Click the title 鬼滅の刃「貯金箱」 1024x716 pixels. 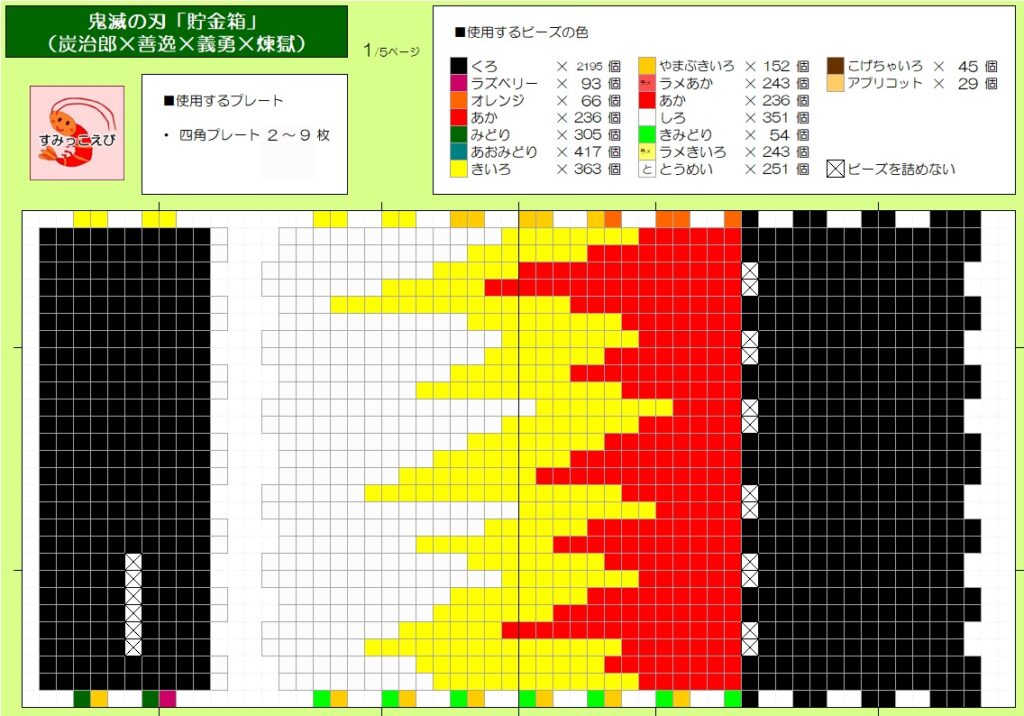176,22
